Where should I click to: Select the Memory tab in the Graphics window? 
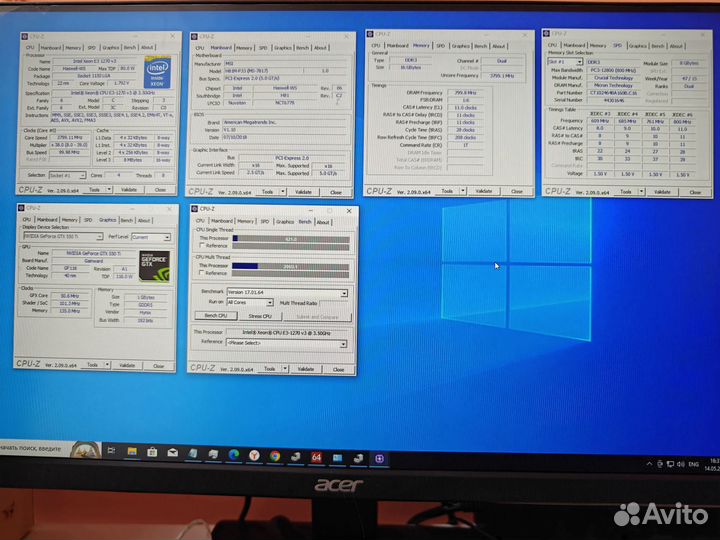coord(70,220)
